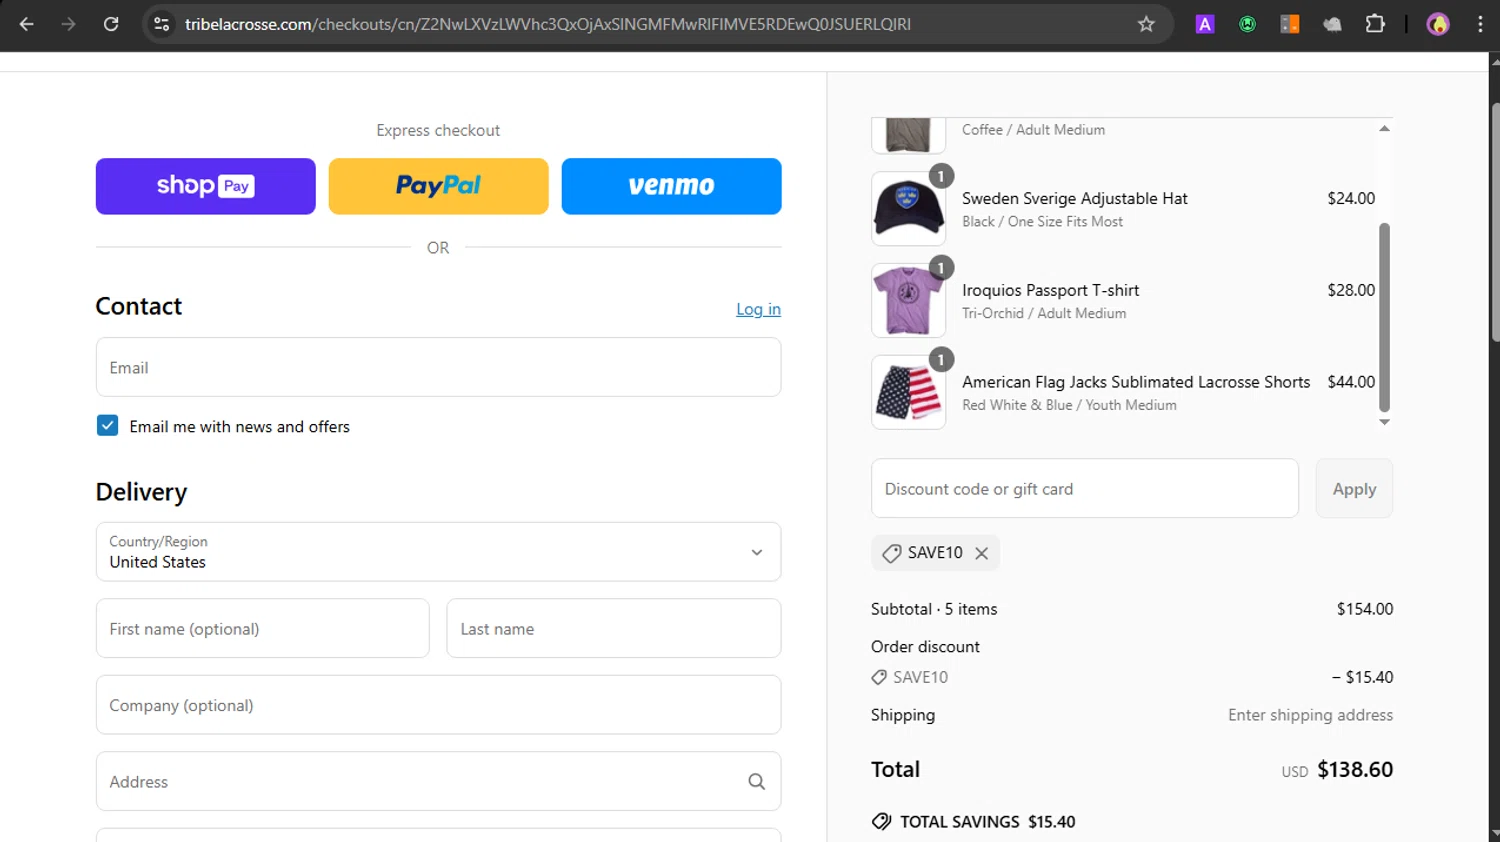
Task: Focus the Address field
Action: click(x=438, y=781)
